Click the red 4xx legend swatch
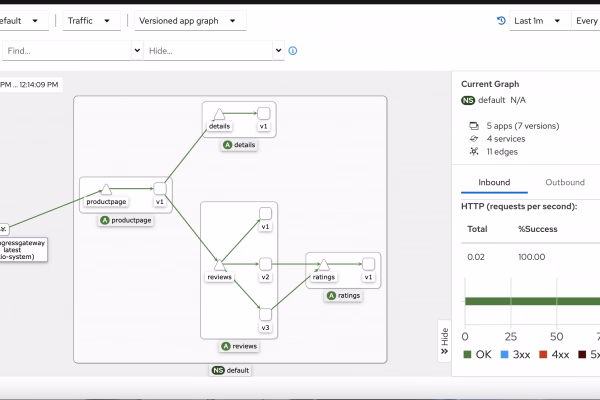Image resolution: width=600 pixels, height=400 pixels. pyautogui.click(x=543, y=354)
